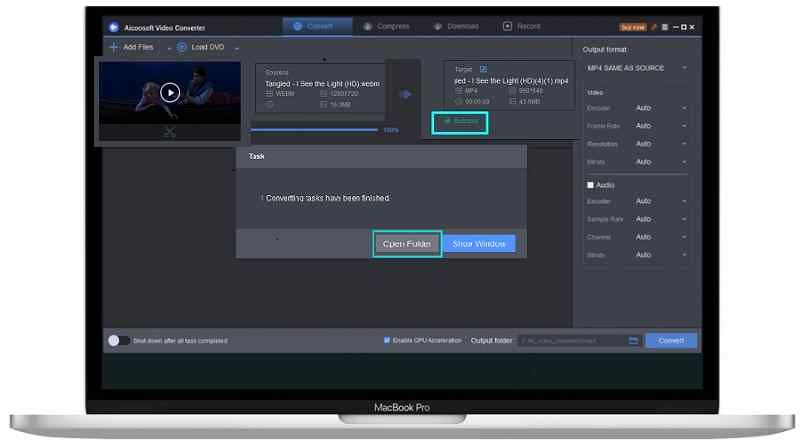Click Add Files label
Screen dimensions: 800x440
coord(138,47)
